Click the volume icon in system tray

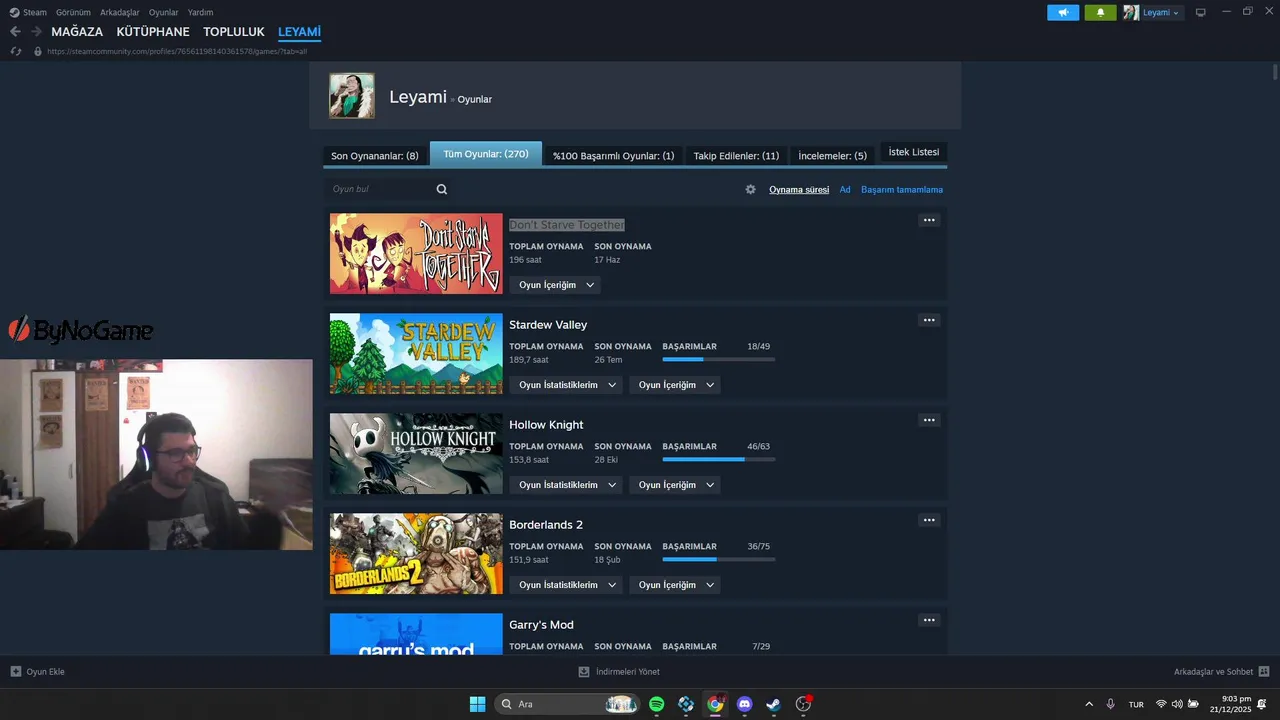tap(1177, 704)
